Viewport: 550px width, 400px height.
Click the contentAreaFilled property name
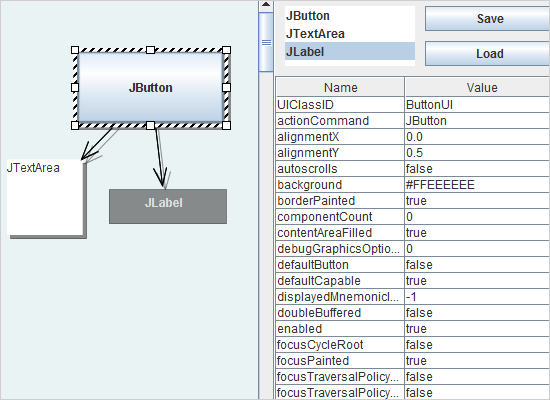point(340,233)
